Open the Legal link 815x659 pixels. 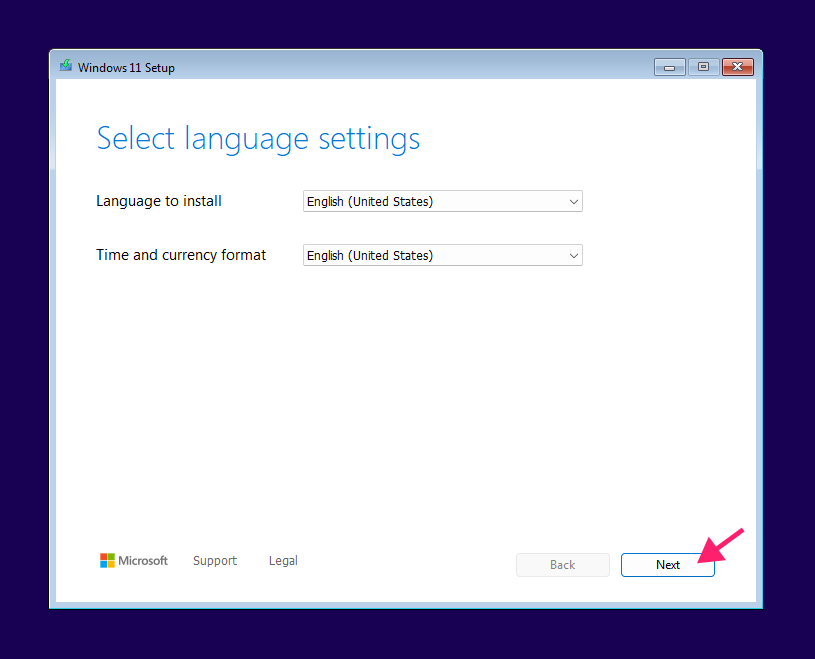[283, 561]
